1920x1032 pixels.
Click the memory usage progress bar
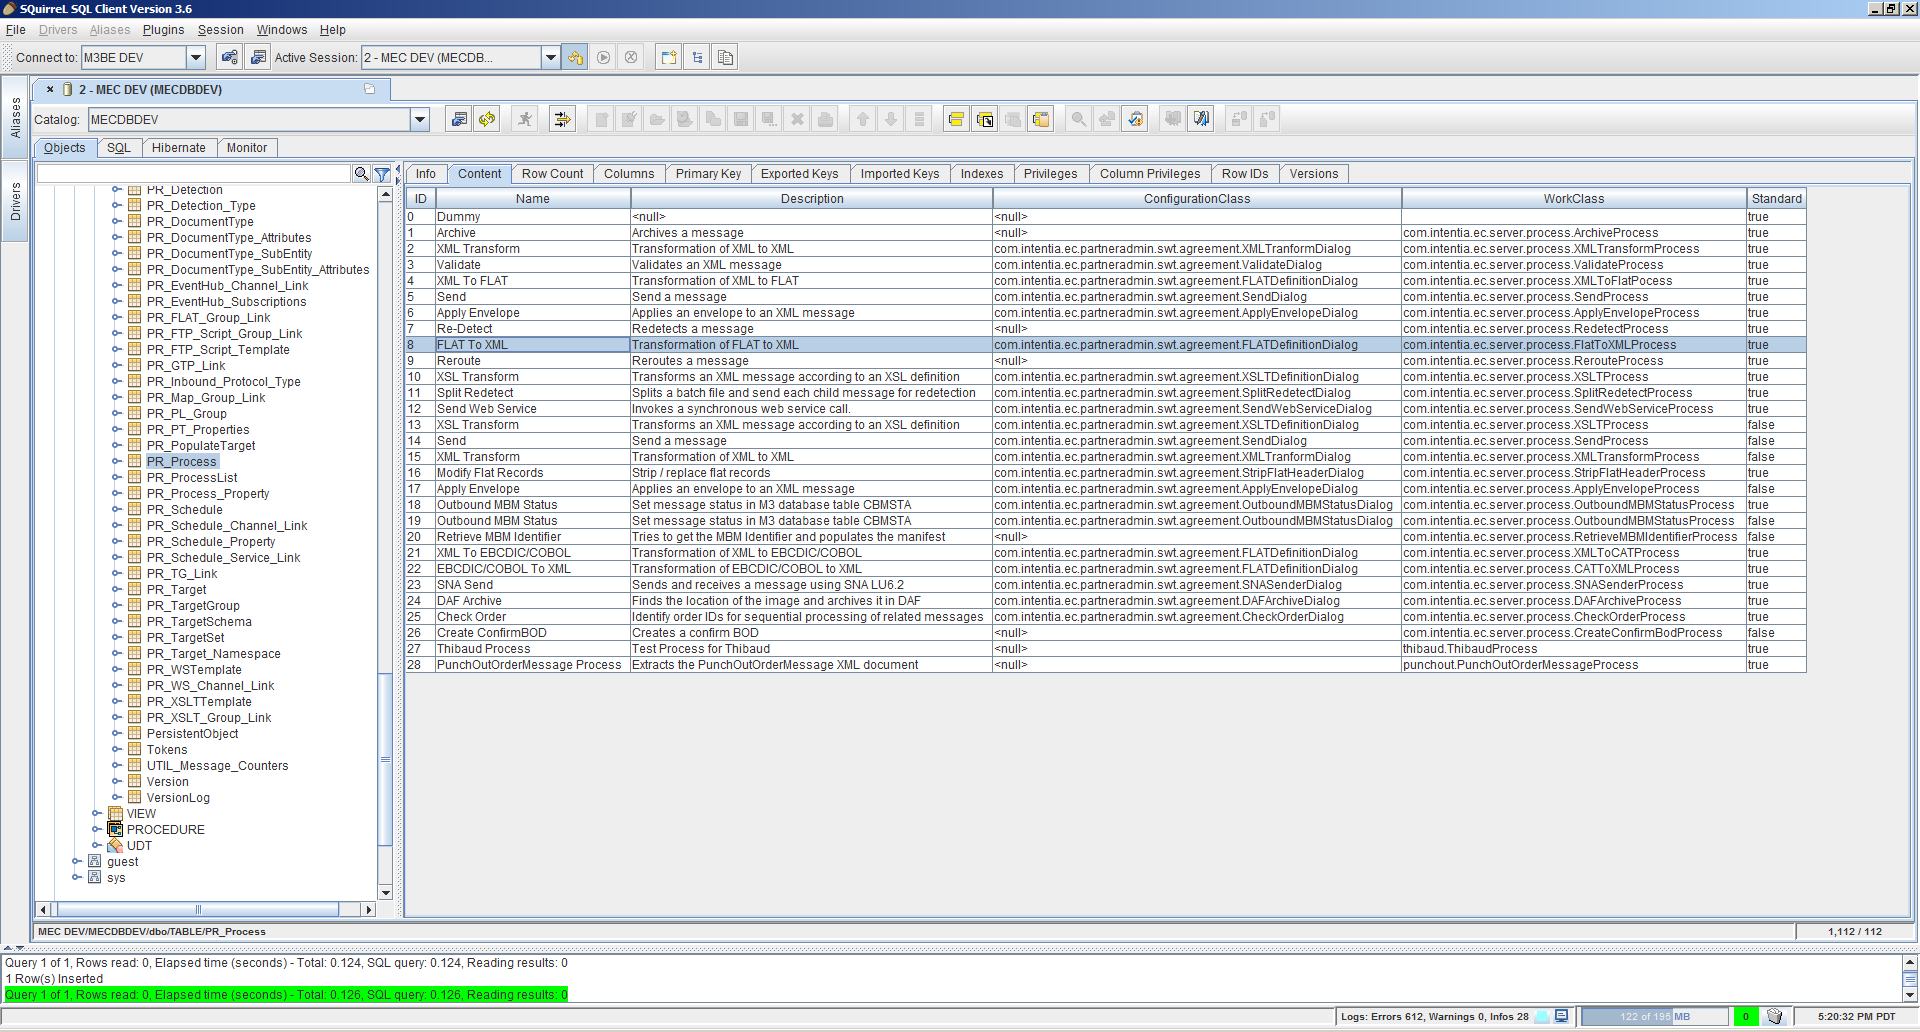[x=1654, y=1016]
